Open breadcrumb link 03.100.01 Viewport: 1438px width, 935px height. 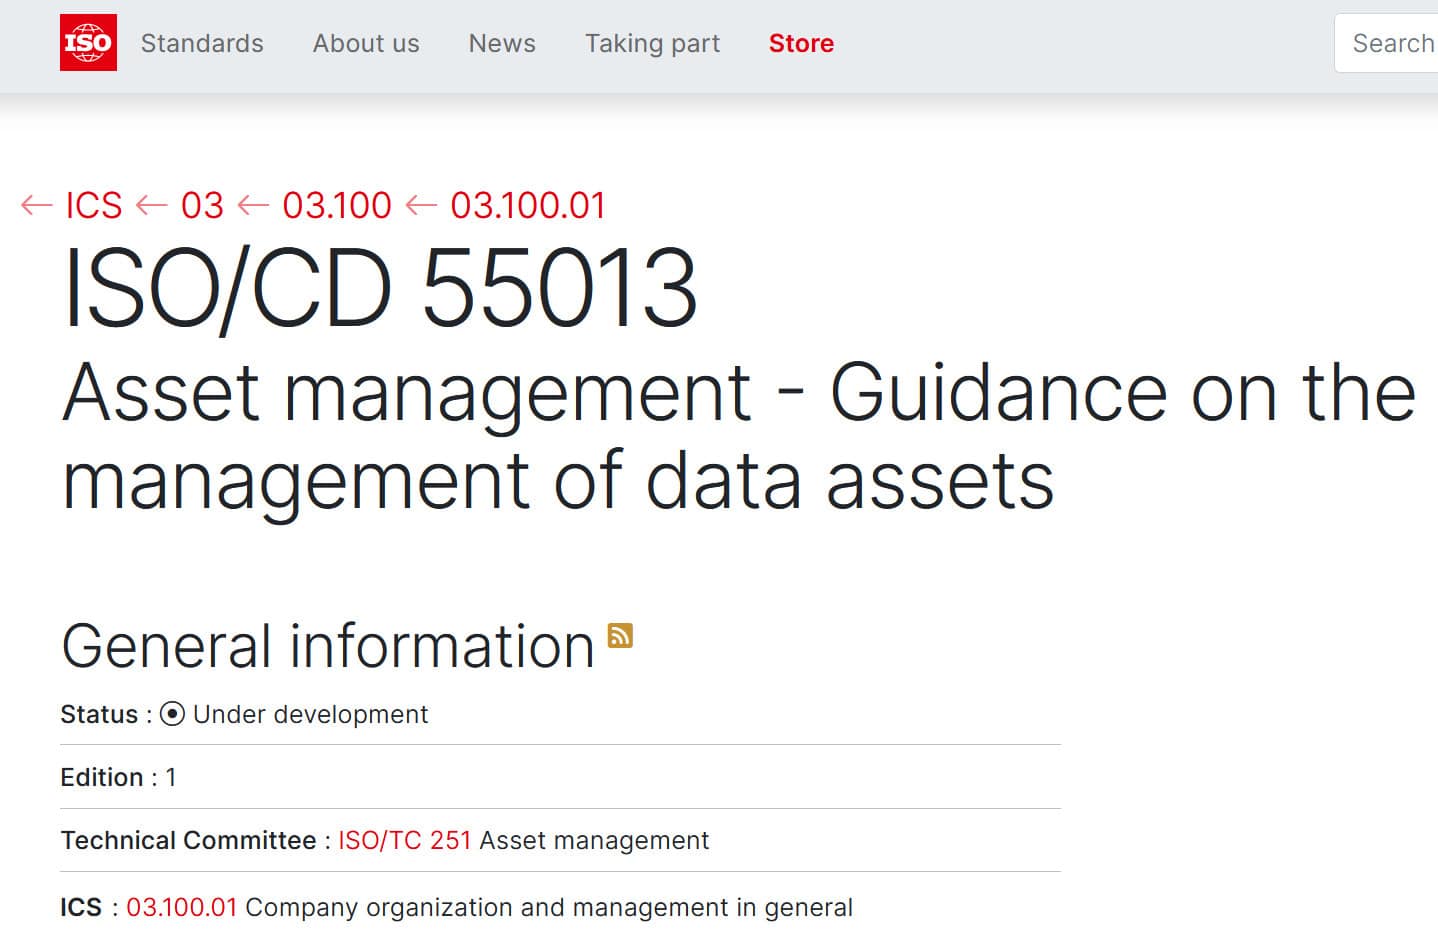[528, 205]
